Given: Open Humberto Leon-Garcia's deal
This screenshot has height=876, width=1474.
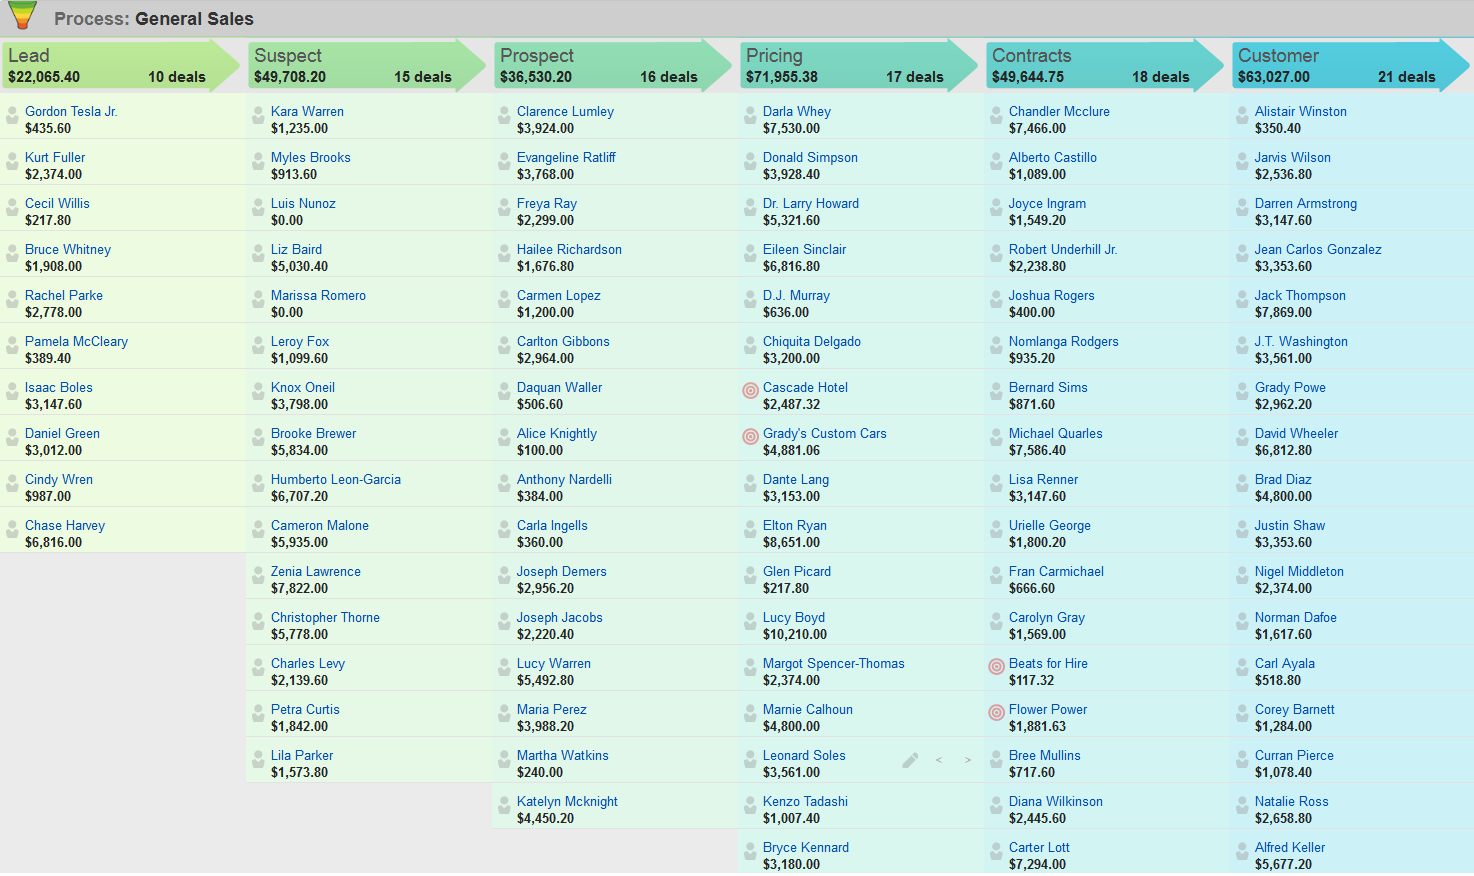Looking at the screenshot, I should click(x=336, y=480).
